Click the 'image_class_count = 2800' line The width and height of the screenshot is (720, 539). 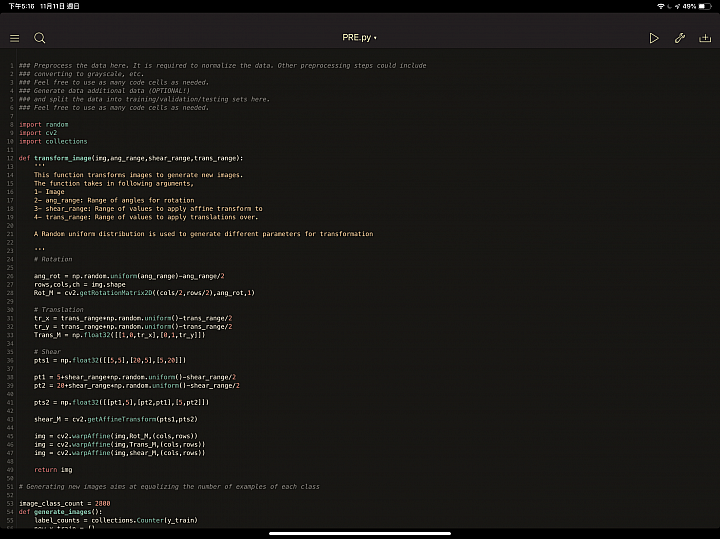coord(64,504)
